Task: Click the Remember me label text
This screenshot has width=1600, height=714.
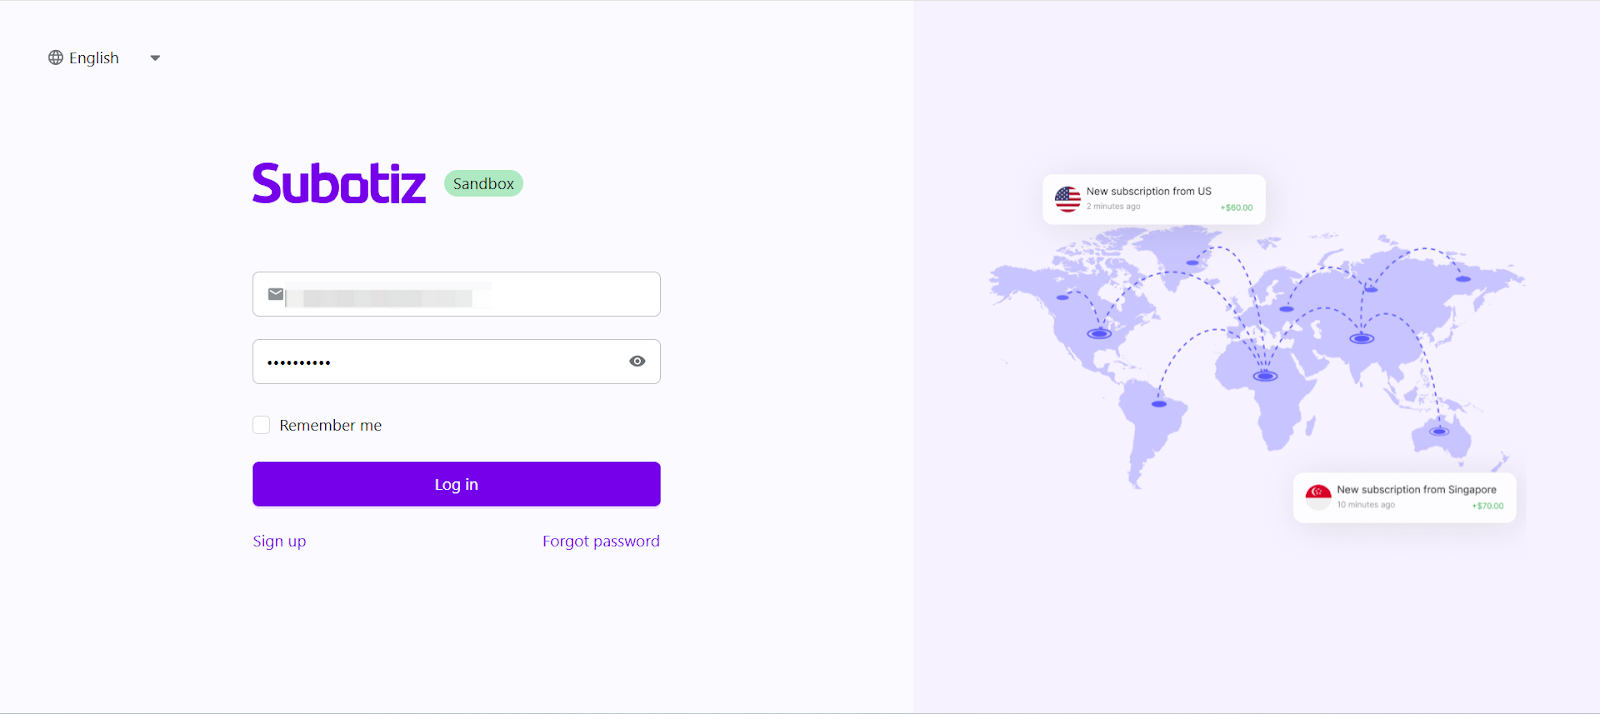Action: point(330,426)
